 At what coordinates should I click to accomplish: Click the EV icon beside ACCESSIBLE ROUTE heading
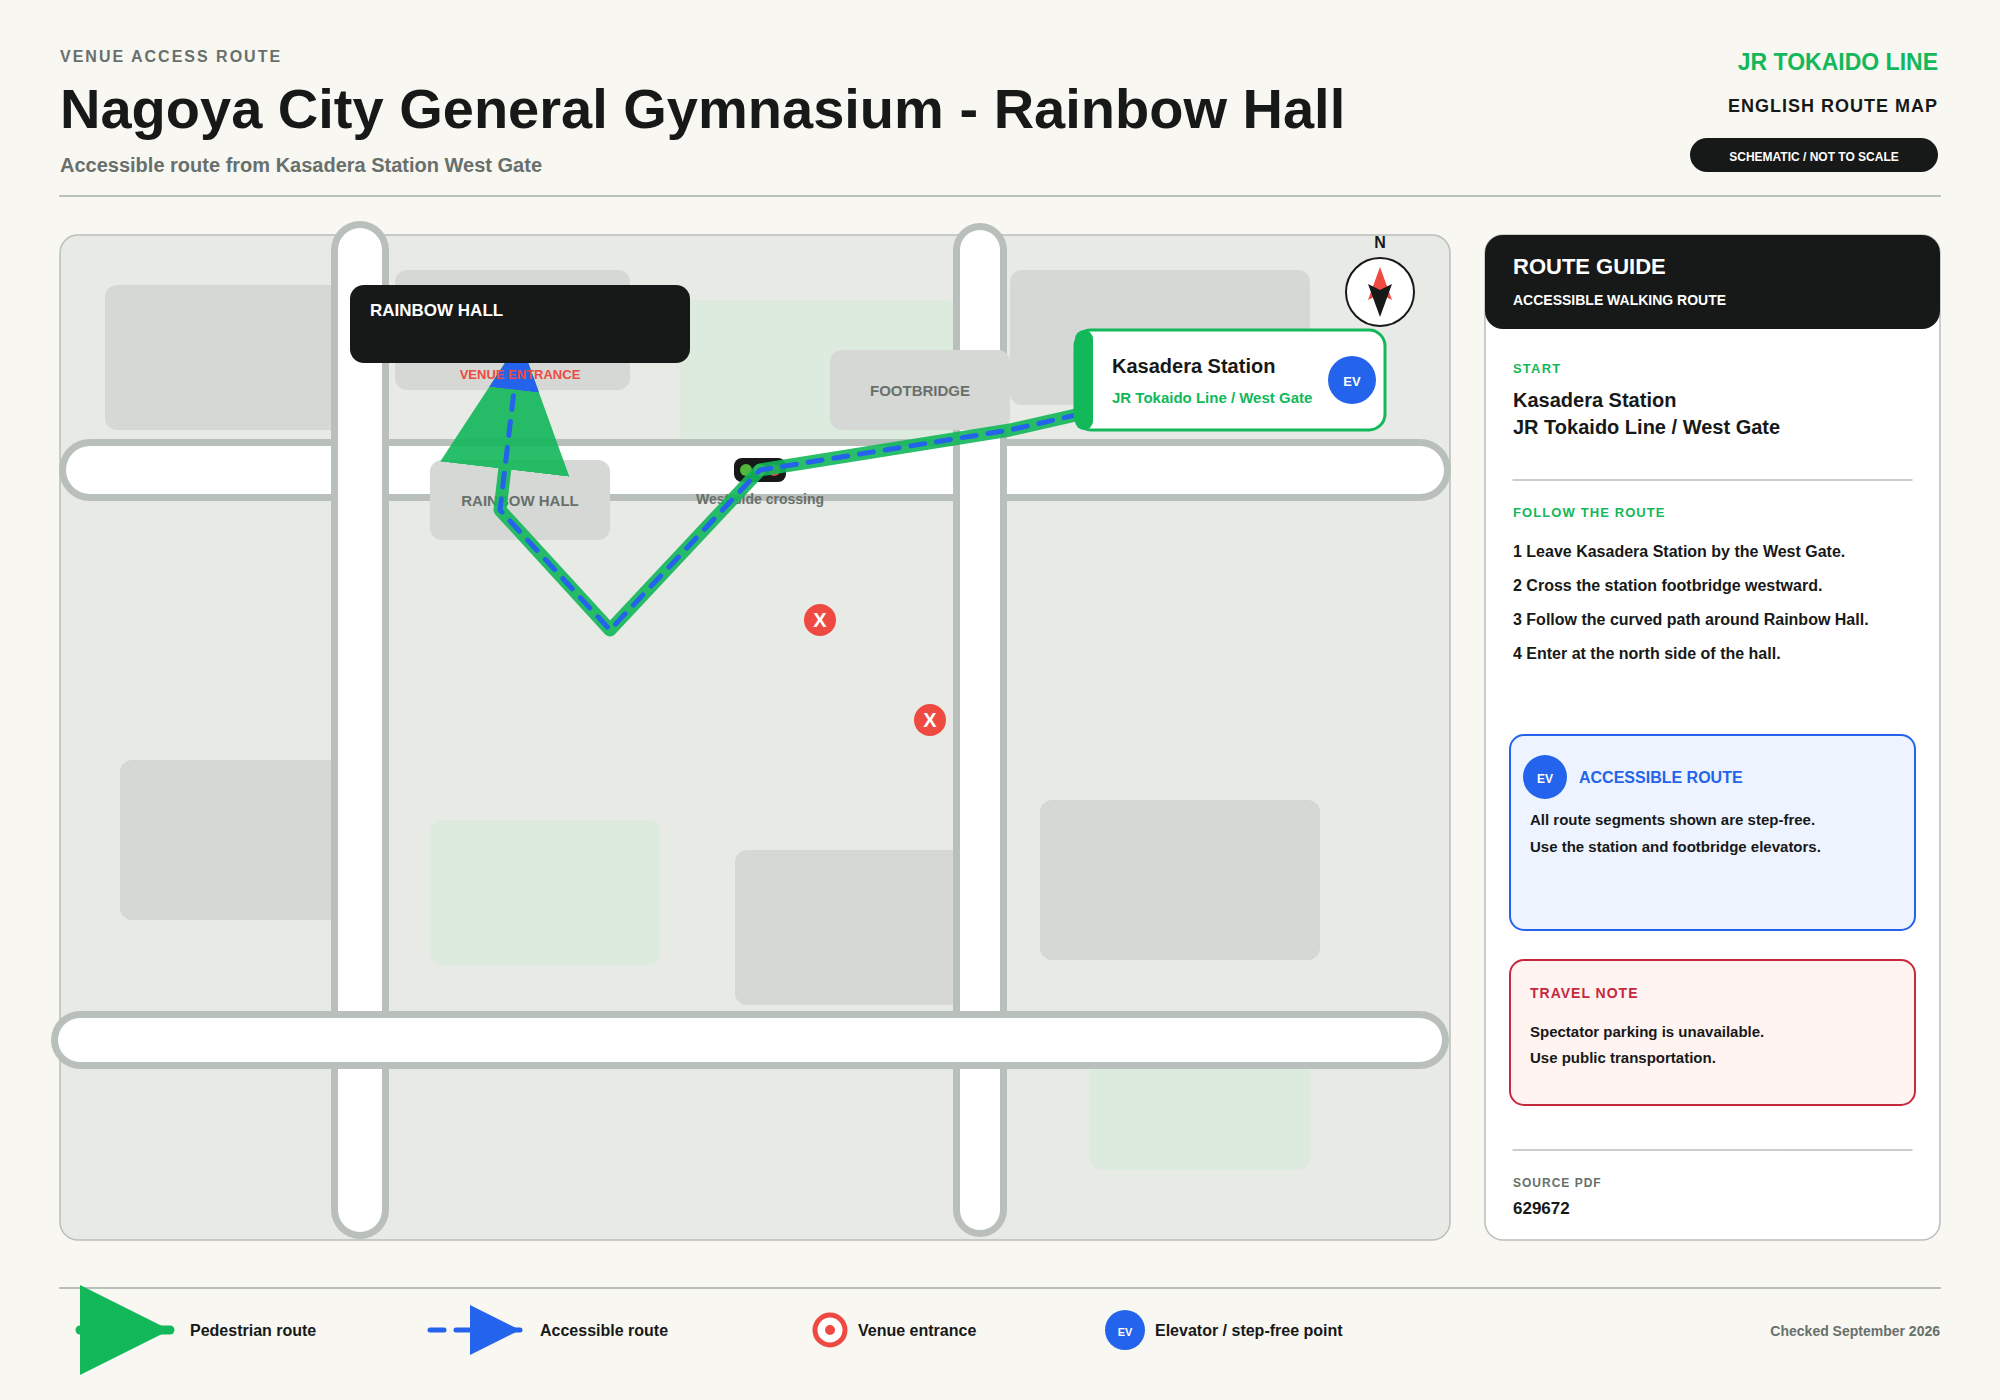pyautogui.click(x=1545, y=777)
